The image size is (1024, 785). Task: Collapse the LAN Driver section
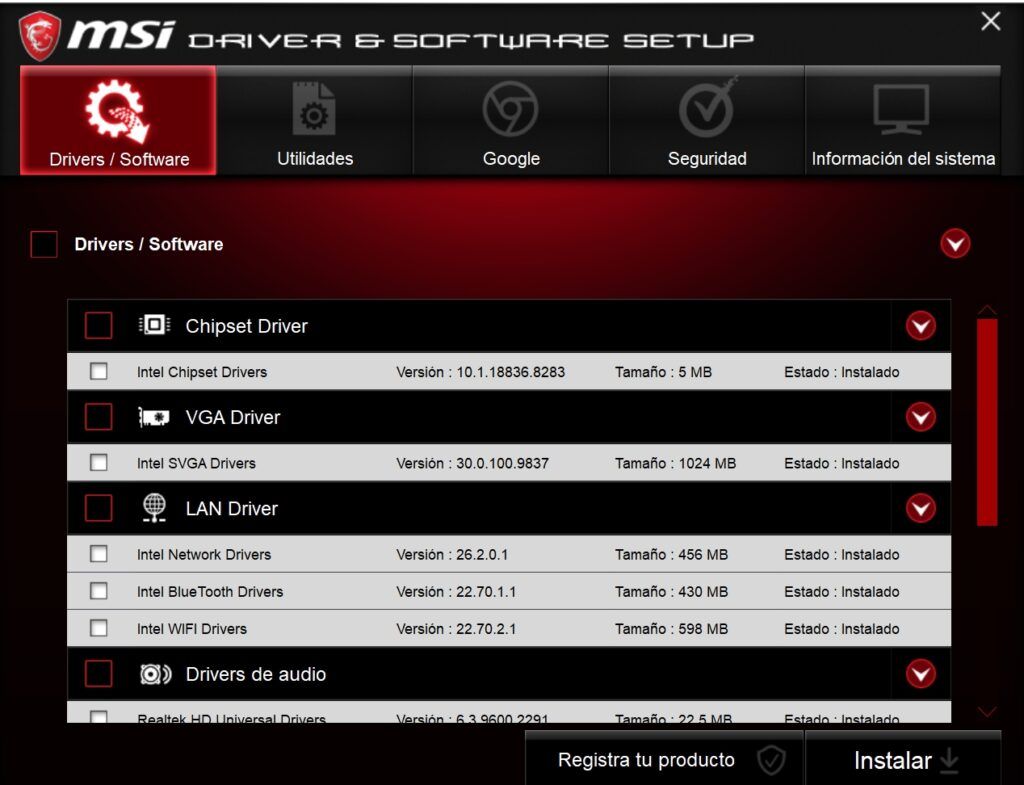pyautogui.click(x=921, y=508)
